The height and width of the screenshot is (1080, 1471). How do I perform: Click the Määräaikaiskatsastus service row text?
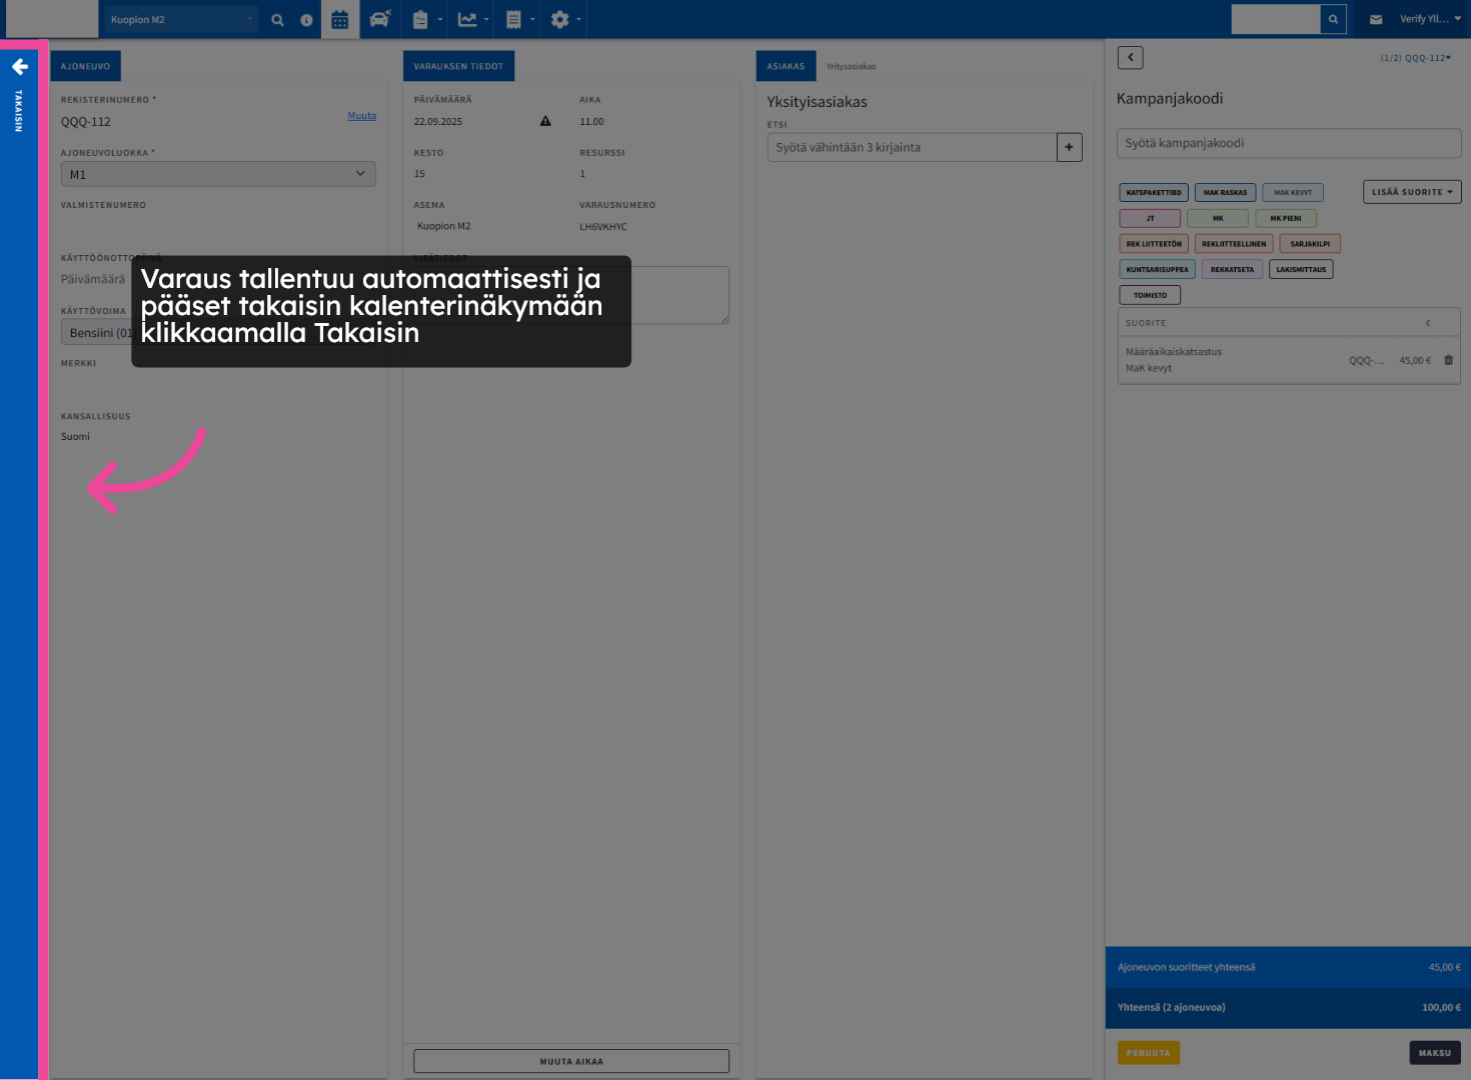pos(1174,352)
